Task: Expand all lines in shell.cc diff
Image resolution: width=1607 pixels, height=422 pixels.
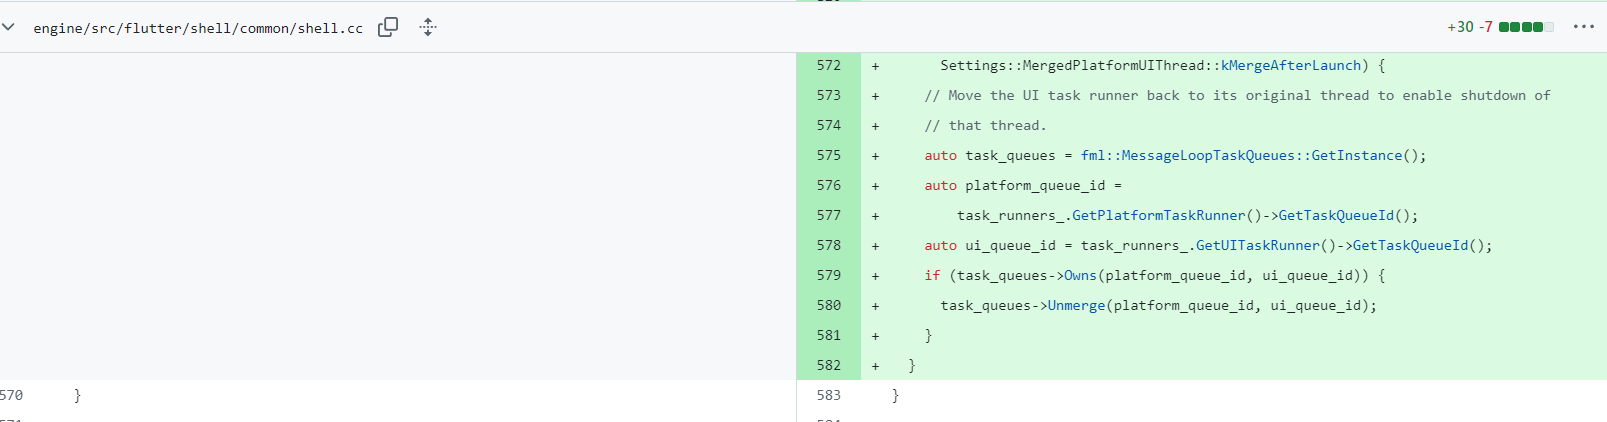Action: [x=428, y=27]
